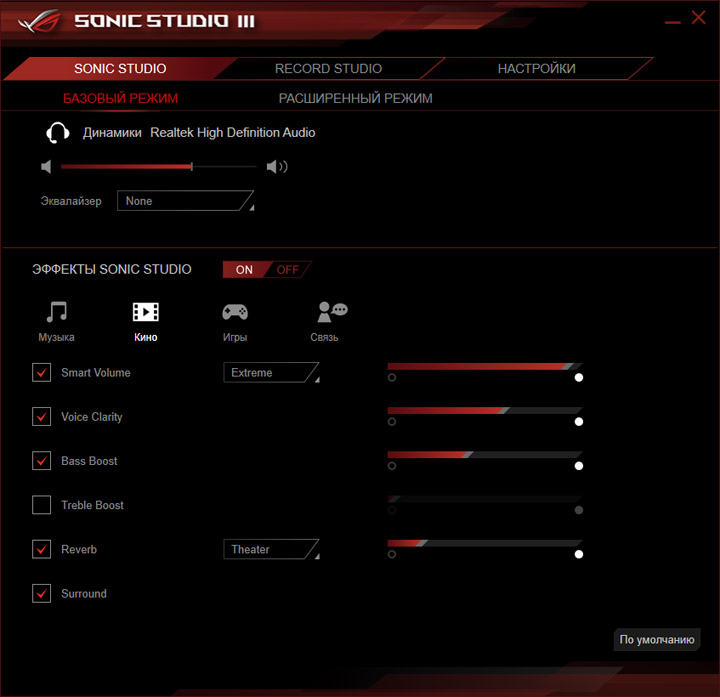Adjust the Reverb level slider
720x697 pixels.
pos(485,543)
